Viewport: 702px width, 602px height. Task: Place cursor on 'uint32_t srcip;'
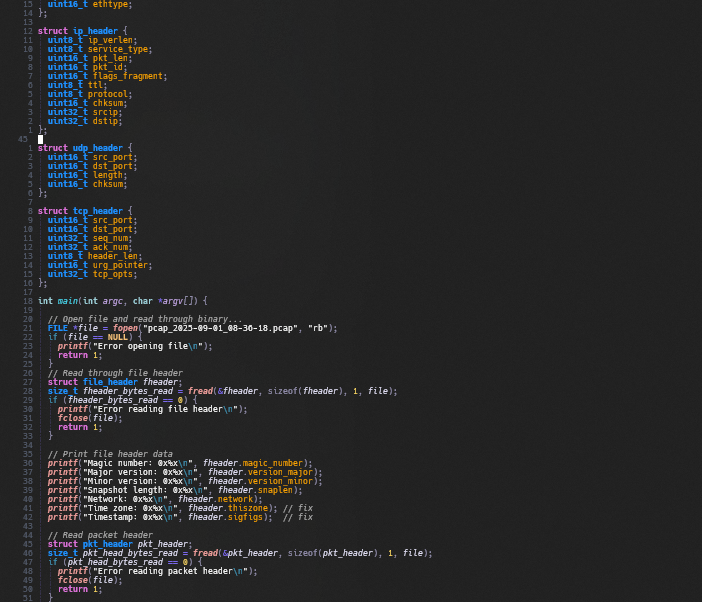click(x=85, y=112)
